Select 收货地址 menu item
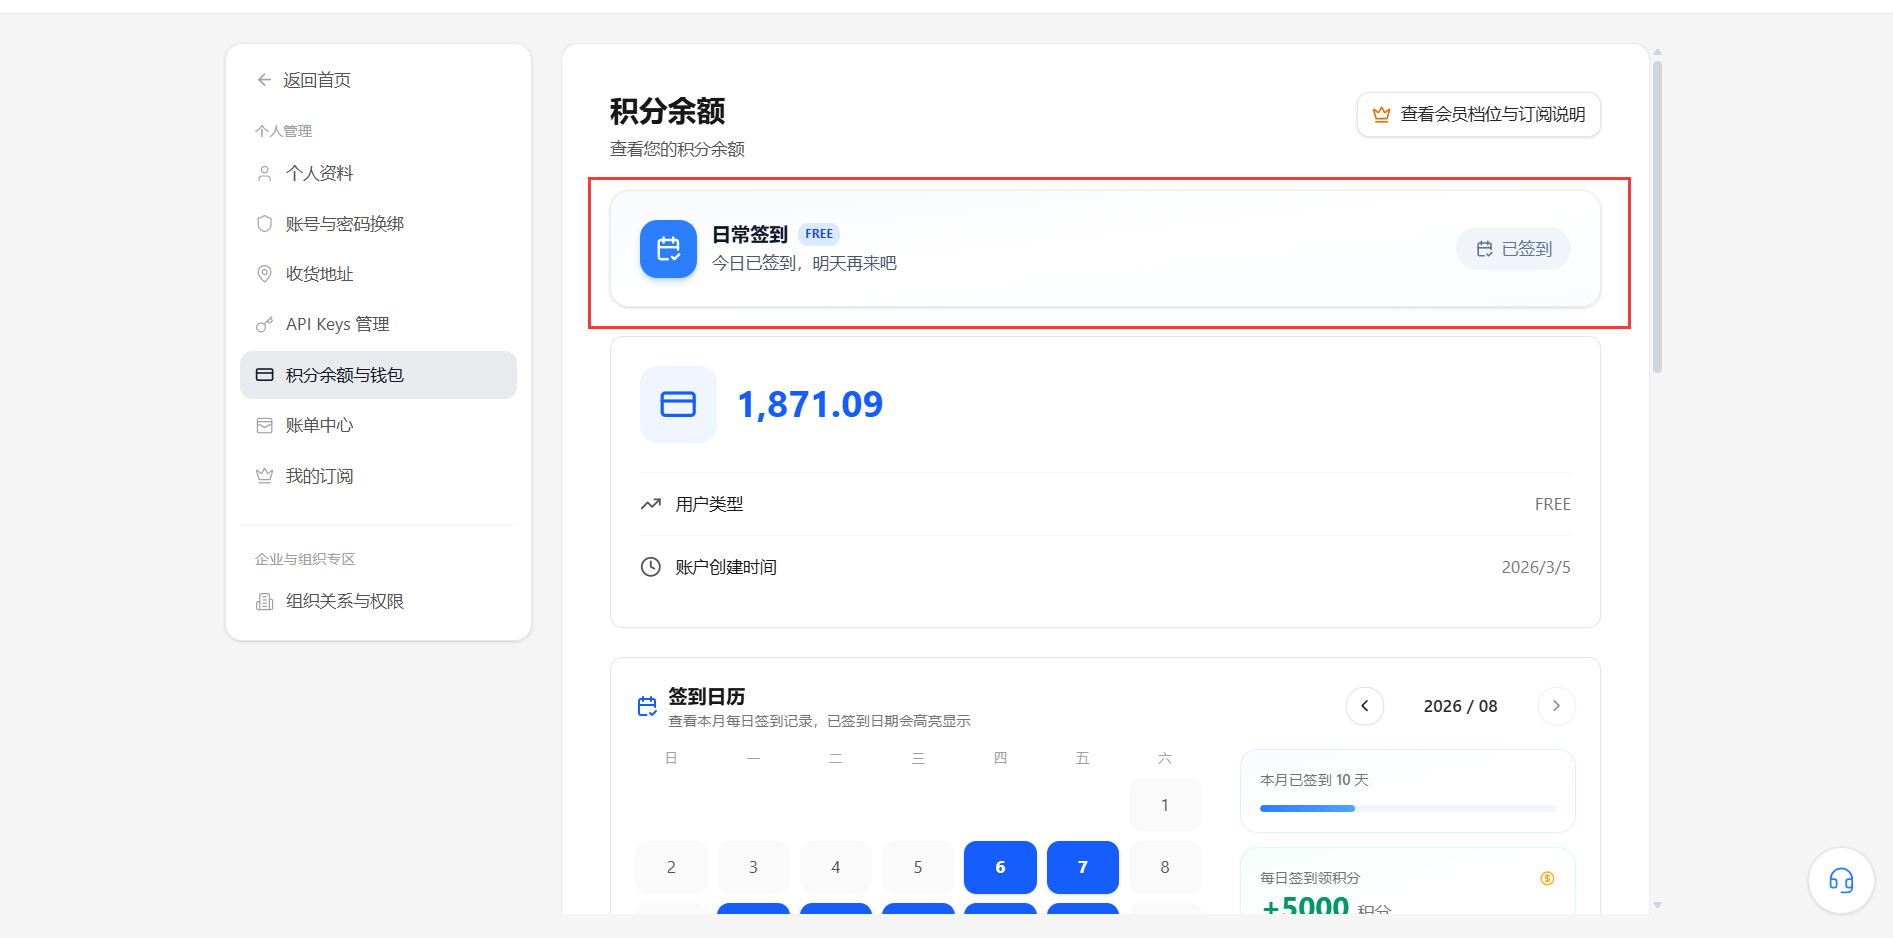 point(378,274)
